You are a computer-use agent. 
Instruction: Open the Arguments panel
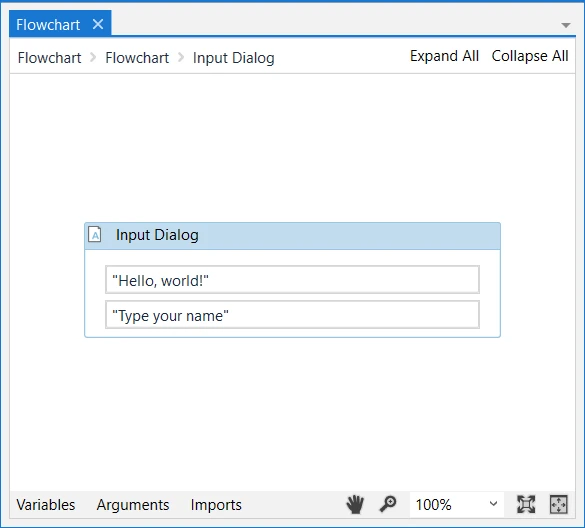point(133,504)
